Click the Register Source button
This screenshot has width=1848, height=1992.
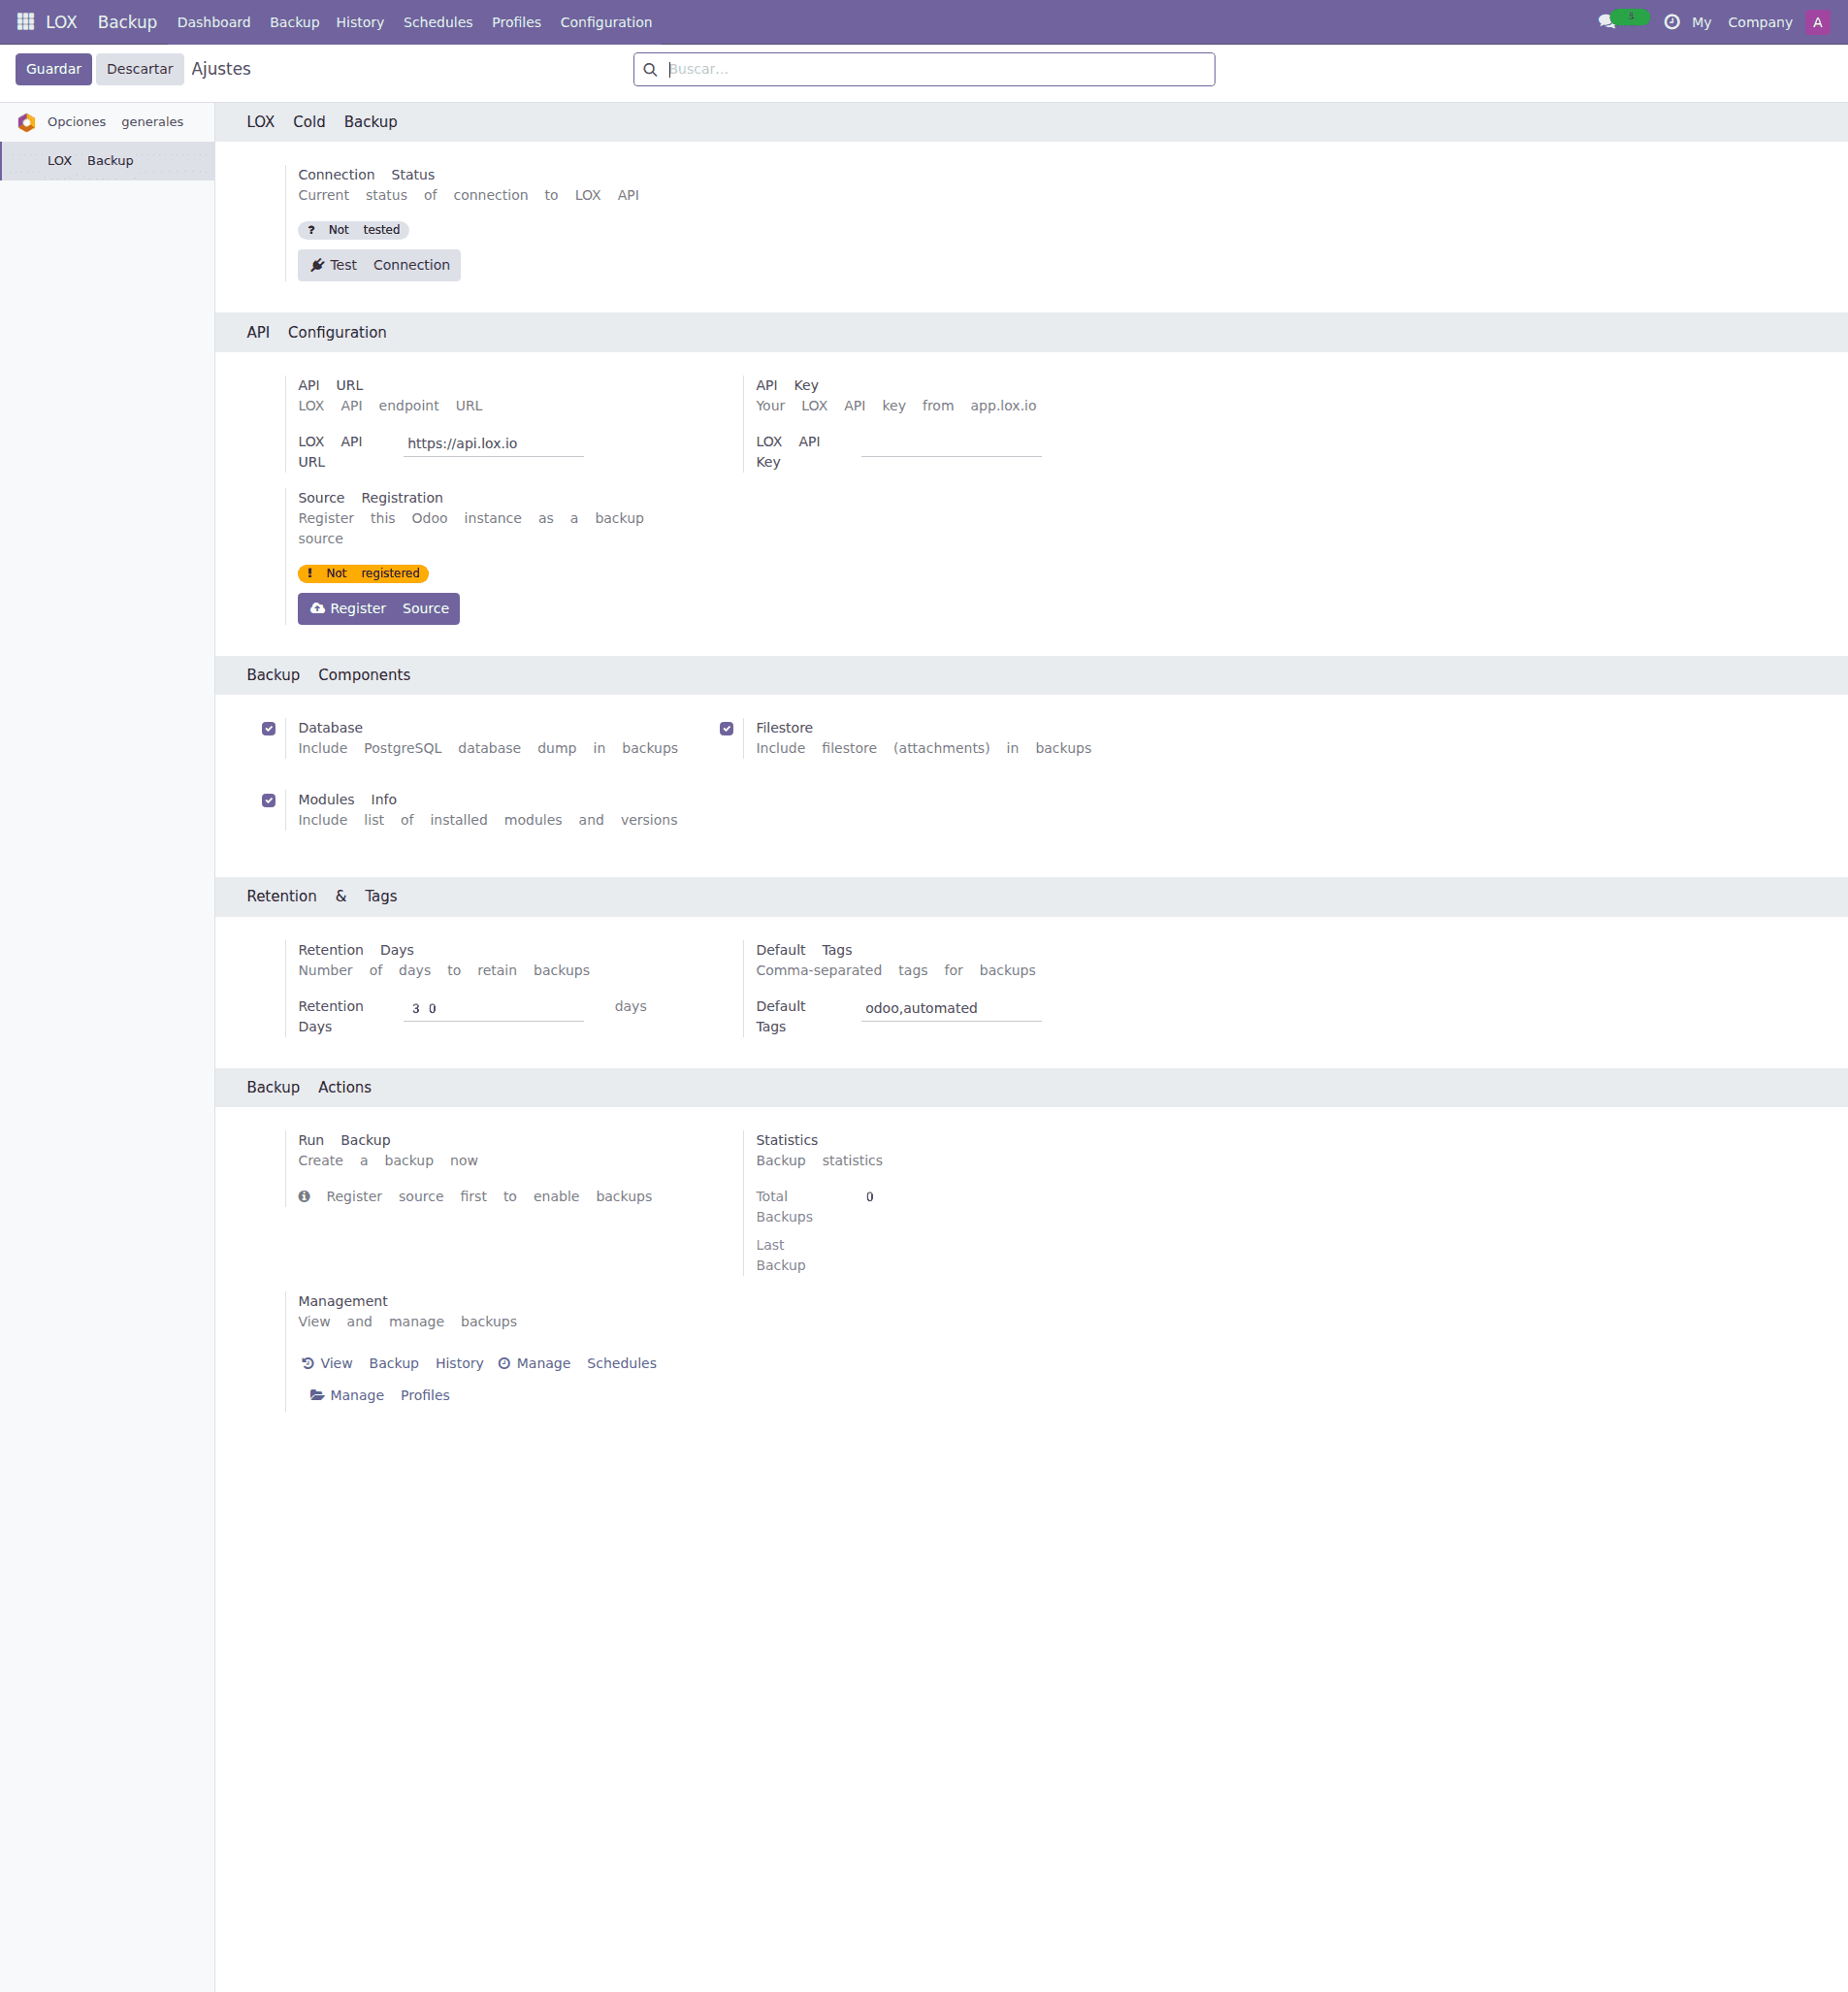378,608
